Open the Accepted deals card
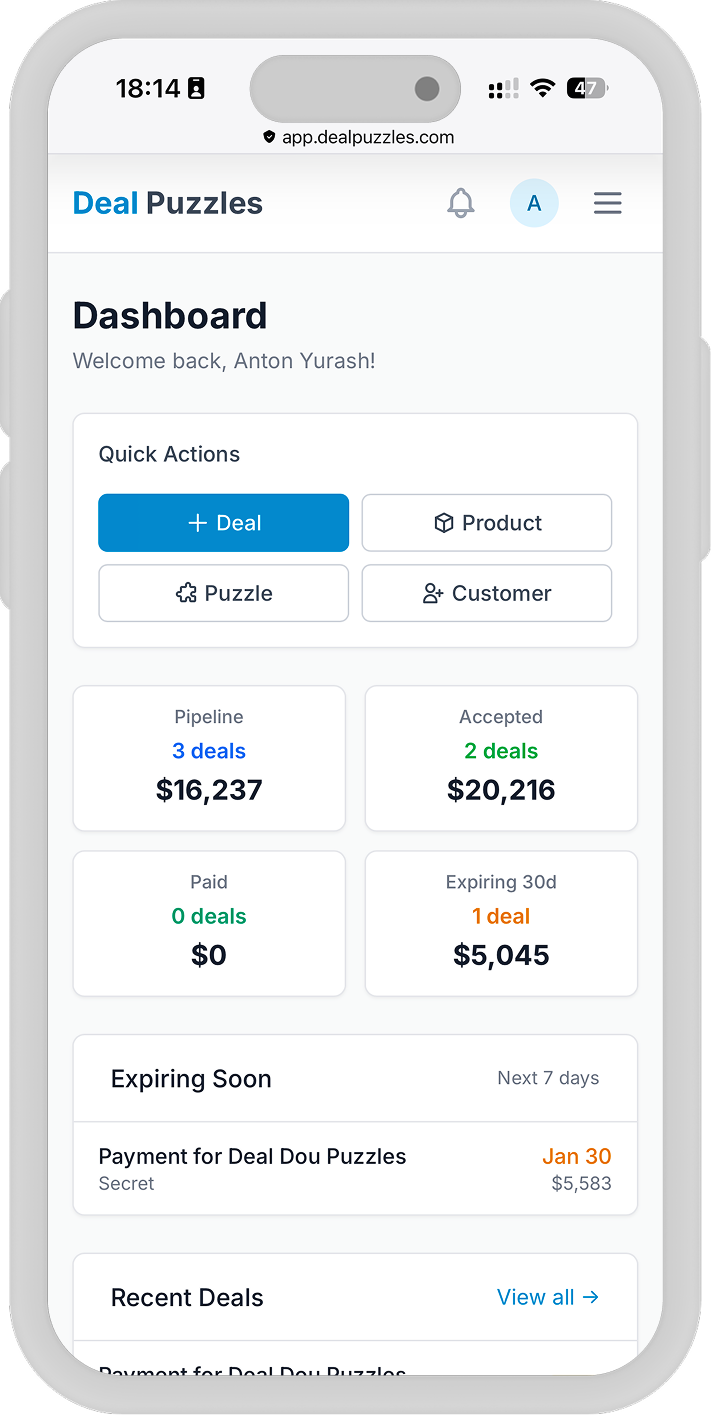This screenshot has height=1415, width=711. tap(501, 758)
